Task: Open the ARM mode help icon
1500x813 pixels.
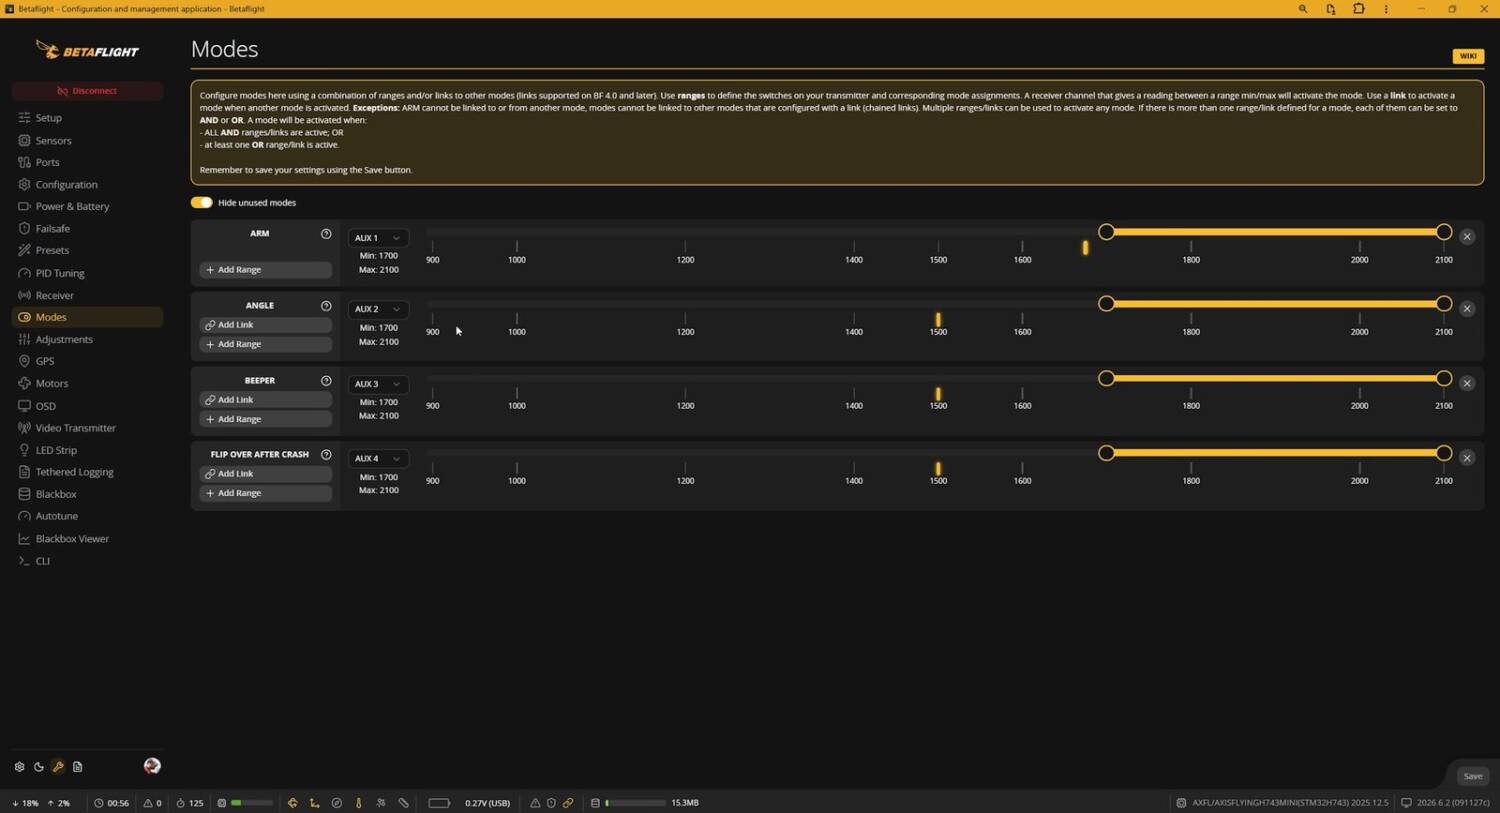Action: click(326, 234)
